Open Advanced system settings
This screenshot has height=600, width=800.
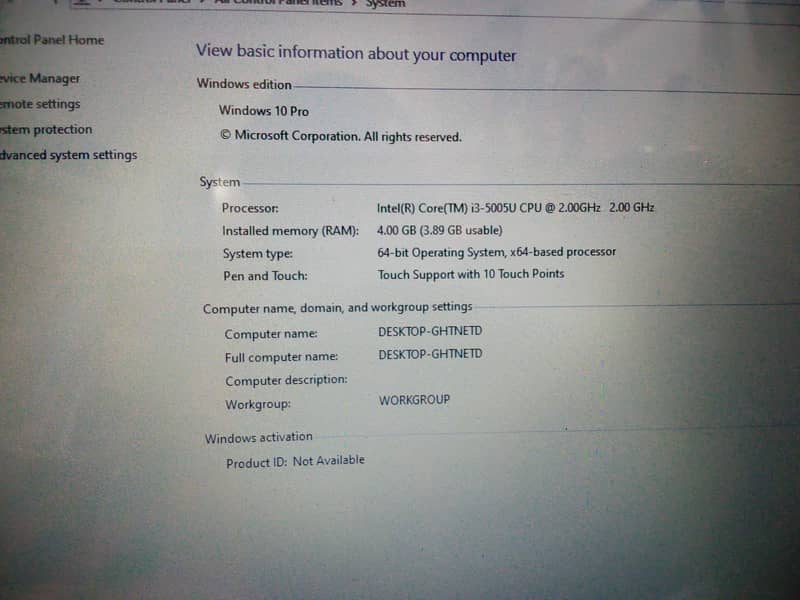coord(68,155)
